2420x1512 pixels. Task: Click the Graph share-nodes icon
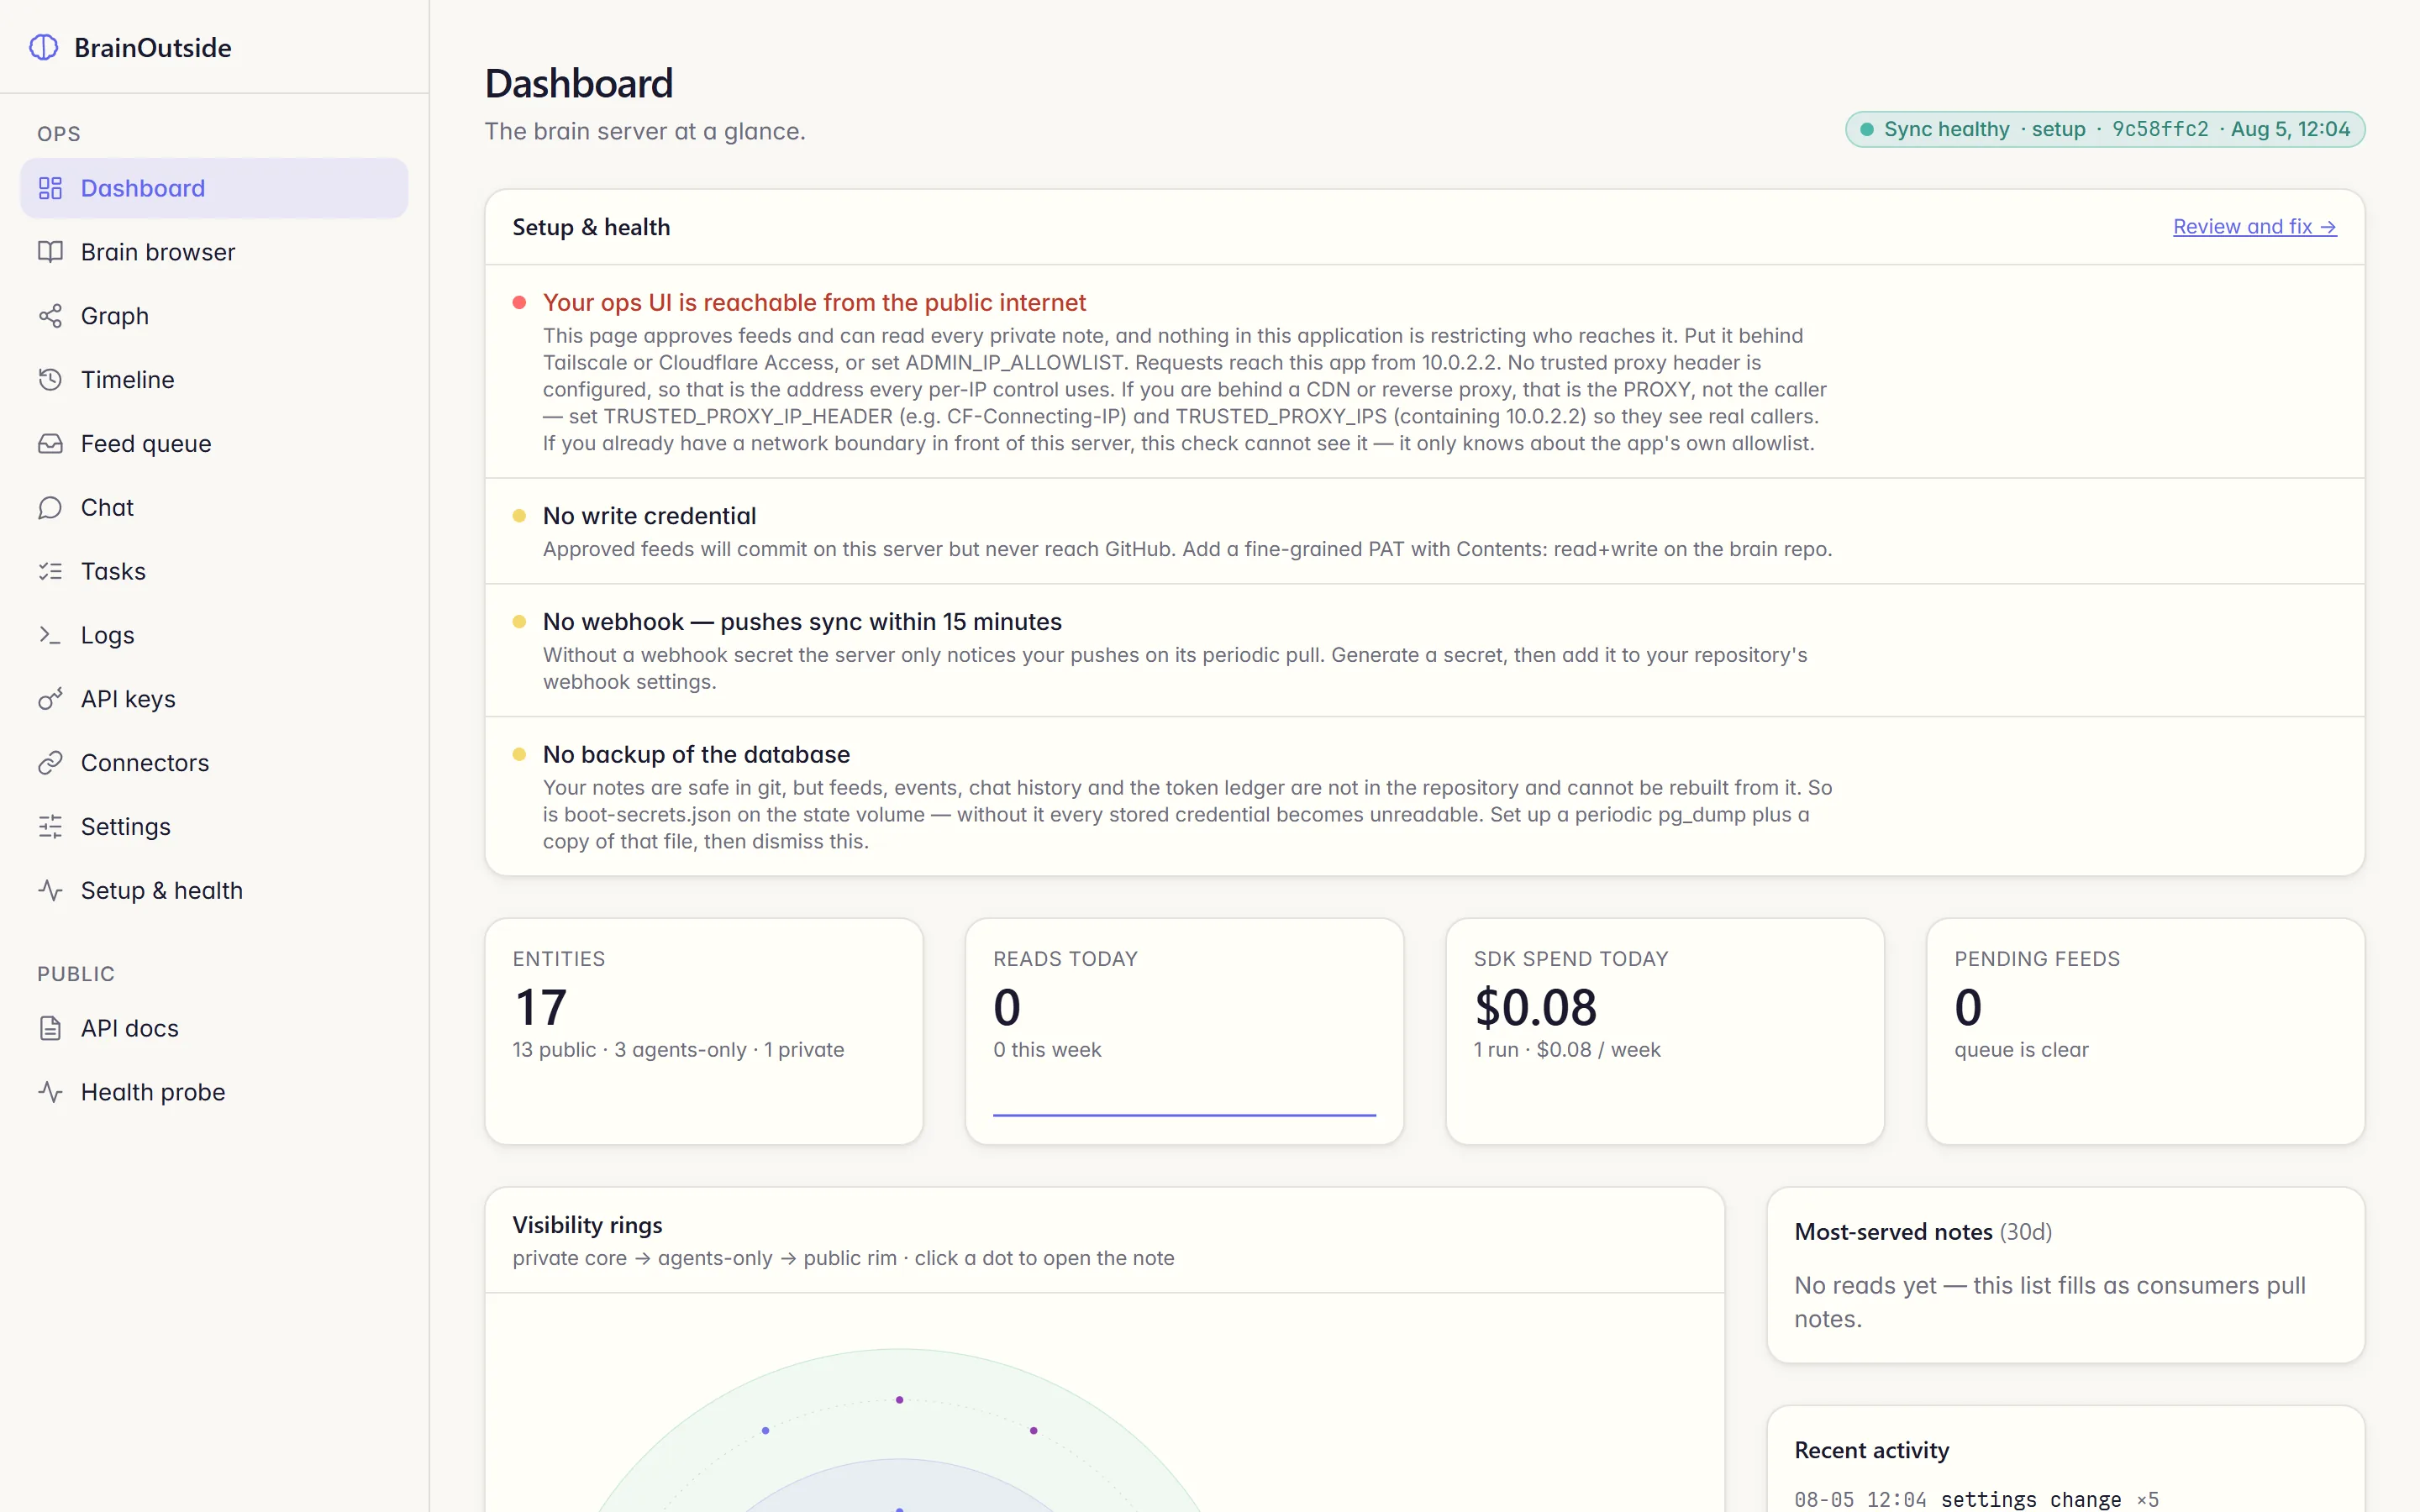50,316
